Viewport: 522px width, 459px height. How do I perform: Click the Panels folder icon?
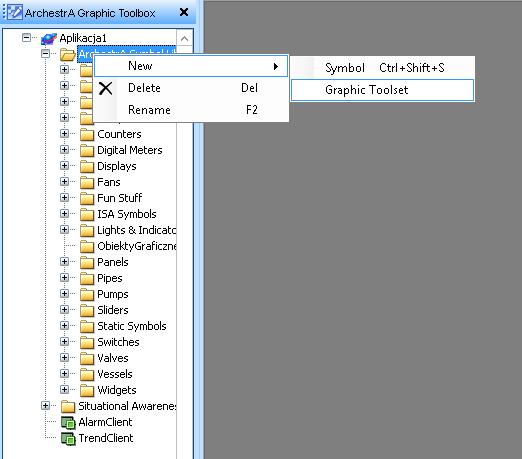[x=87, y=262]
